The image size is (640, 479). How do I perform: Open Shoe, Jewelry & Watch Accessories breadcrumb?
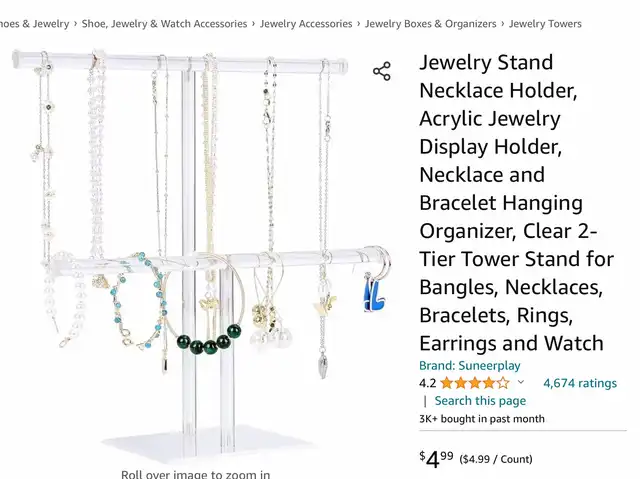click(x=164, y=24)
